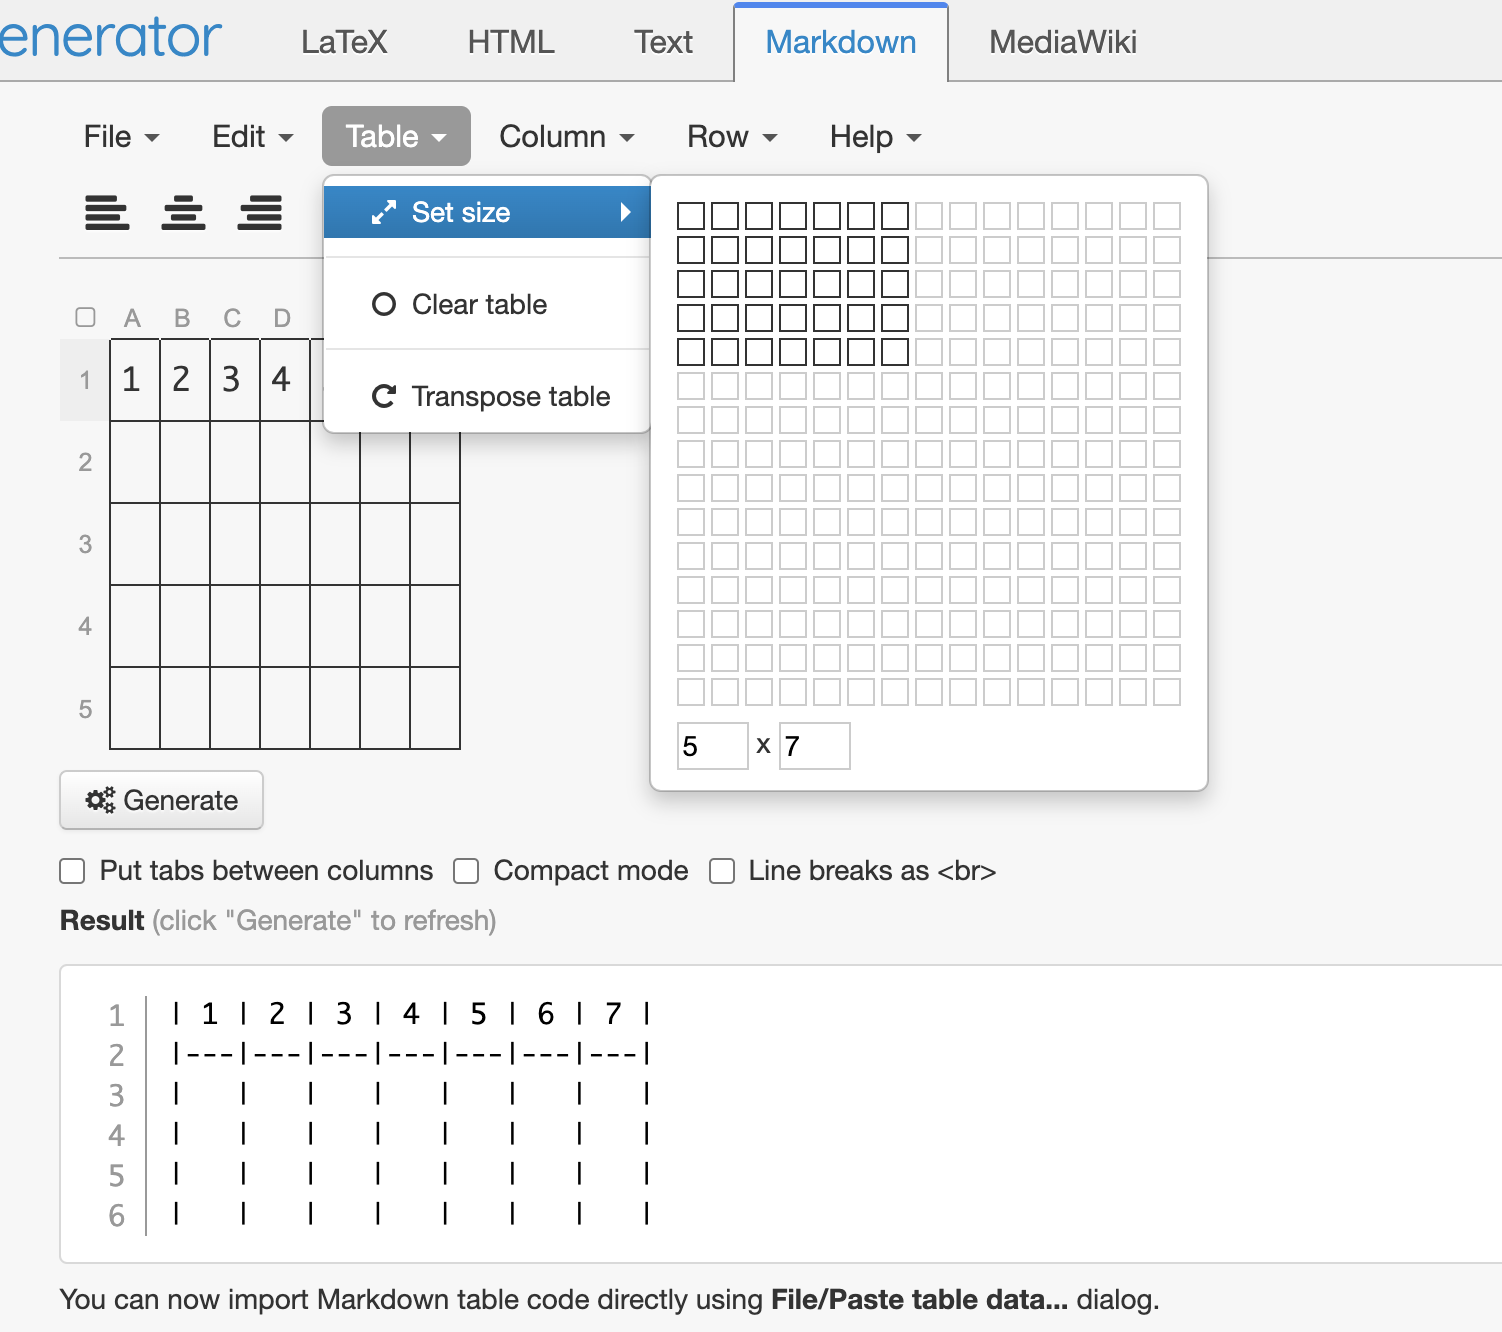Expand the Column dropdown menu
Image resolution: width=1502 pixels, height=1332 pixels.
566,137
